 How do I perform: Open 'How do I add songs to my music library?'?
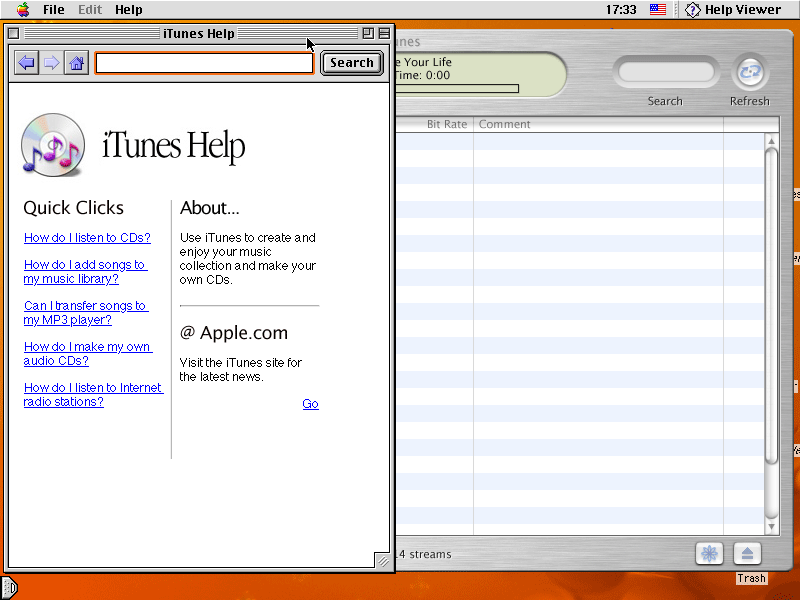coord(85,271)
